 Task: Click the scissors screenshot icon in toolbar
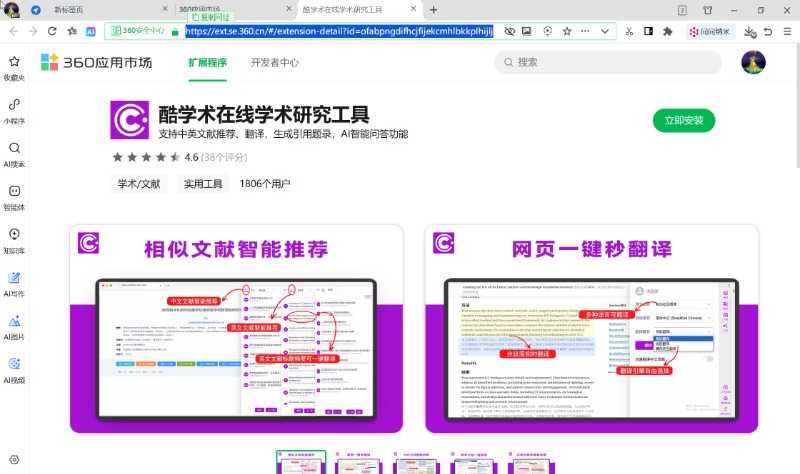point(629,31)
